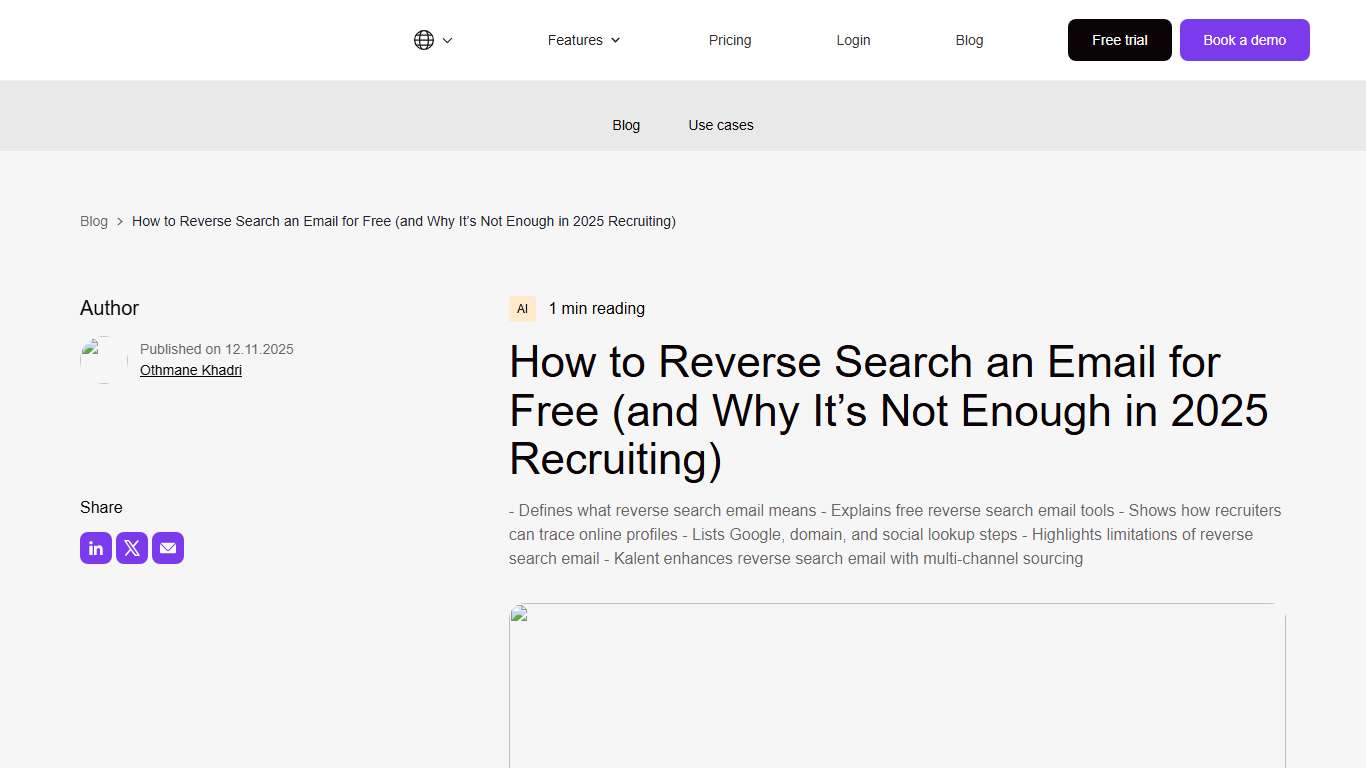Open Othmane Khadri's author profile

tap(190, 370)
